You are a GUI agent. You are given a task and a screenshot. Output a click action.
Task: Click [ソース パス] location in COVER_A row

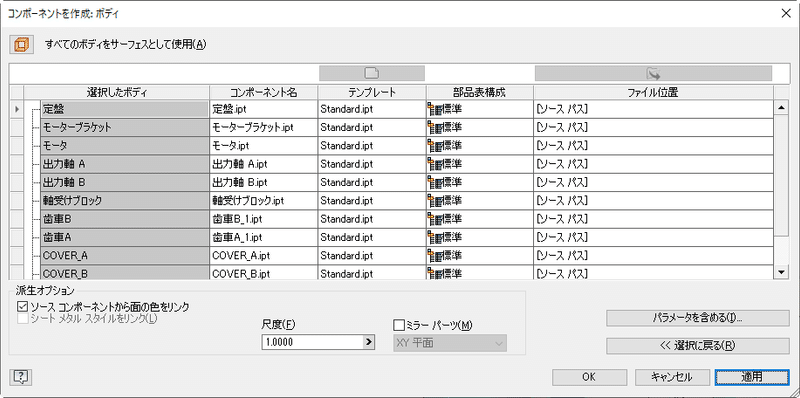click(x=654, y=256)
